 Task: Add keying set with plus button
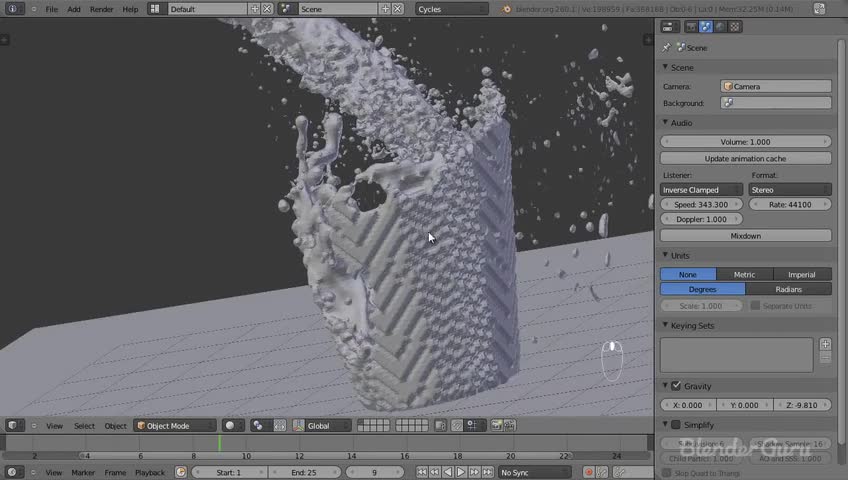click(x=825, y=344)
